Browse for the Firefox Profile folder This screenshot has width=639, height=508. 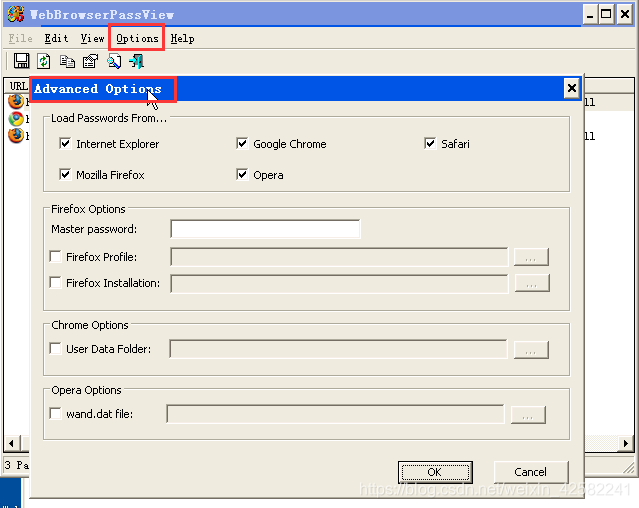coord(531,257)
